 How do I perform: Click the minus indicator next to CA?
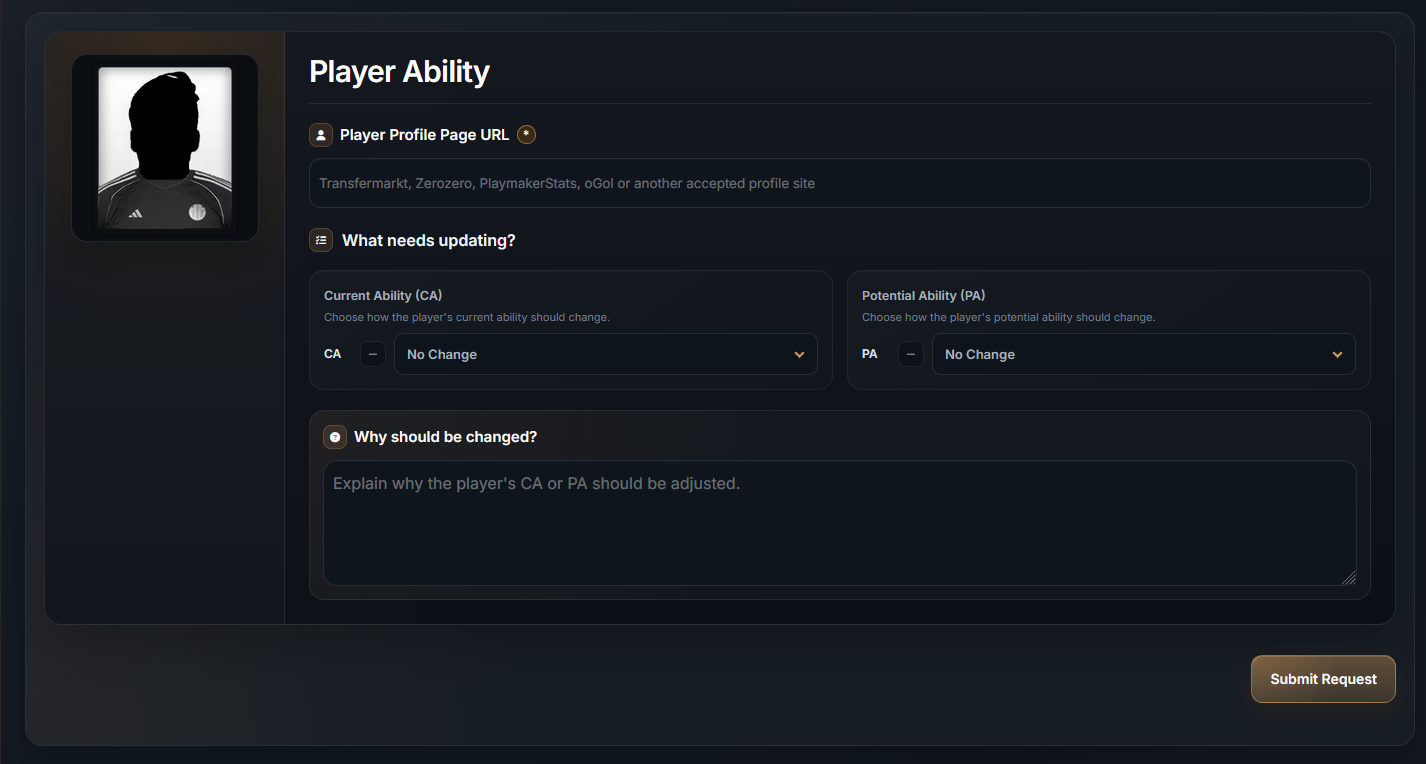373,354
